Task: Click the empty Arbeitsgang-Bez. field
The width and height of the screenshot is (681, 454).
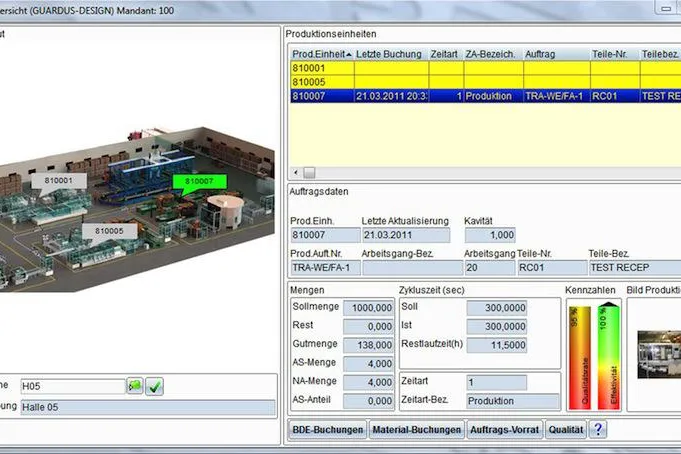Action: point(412,268)
